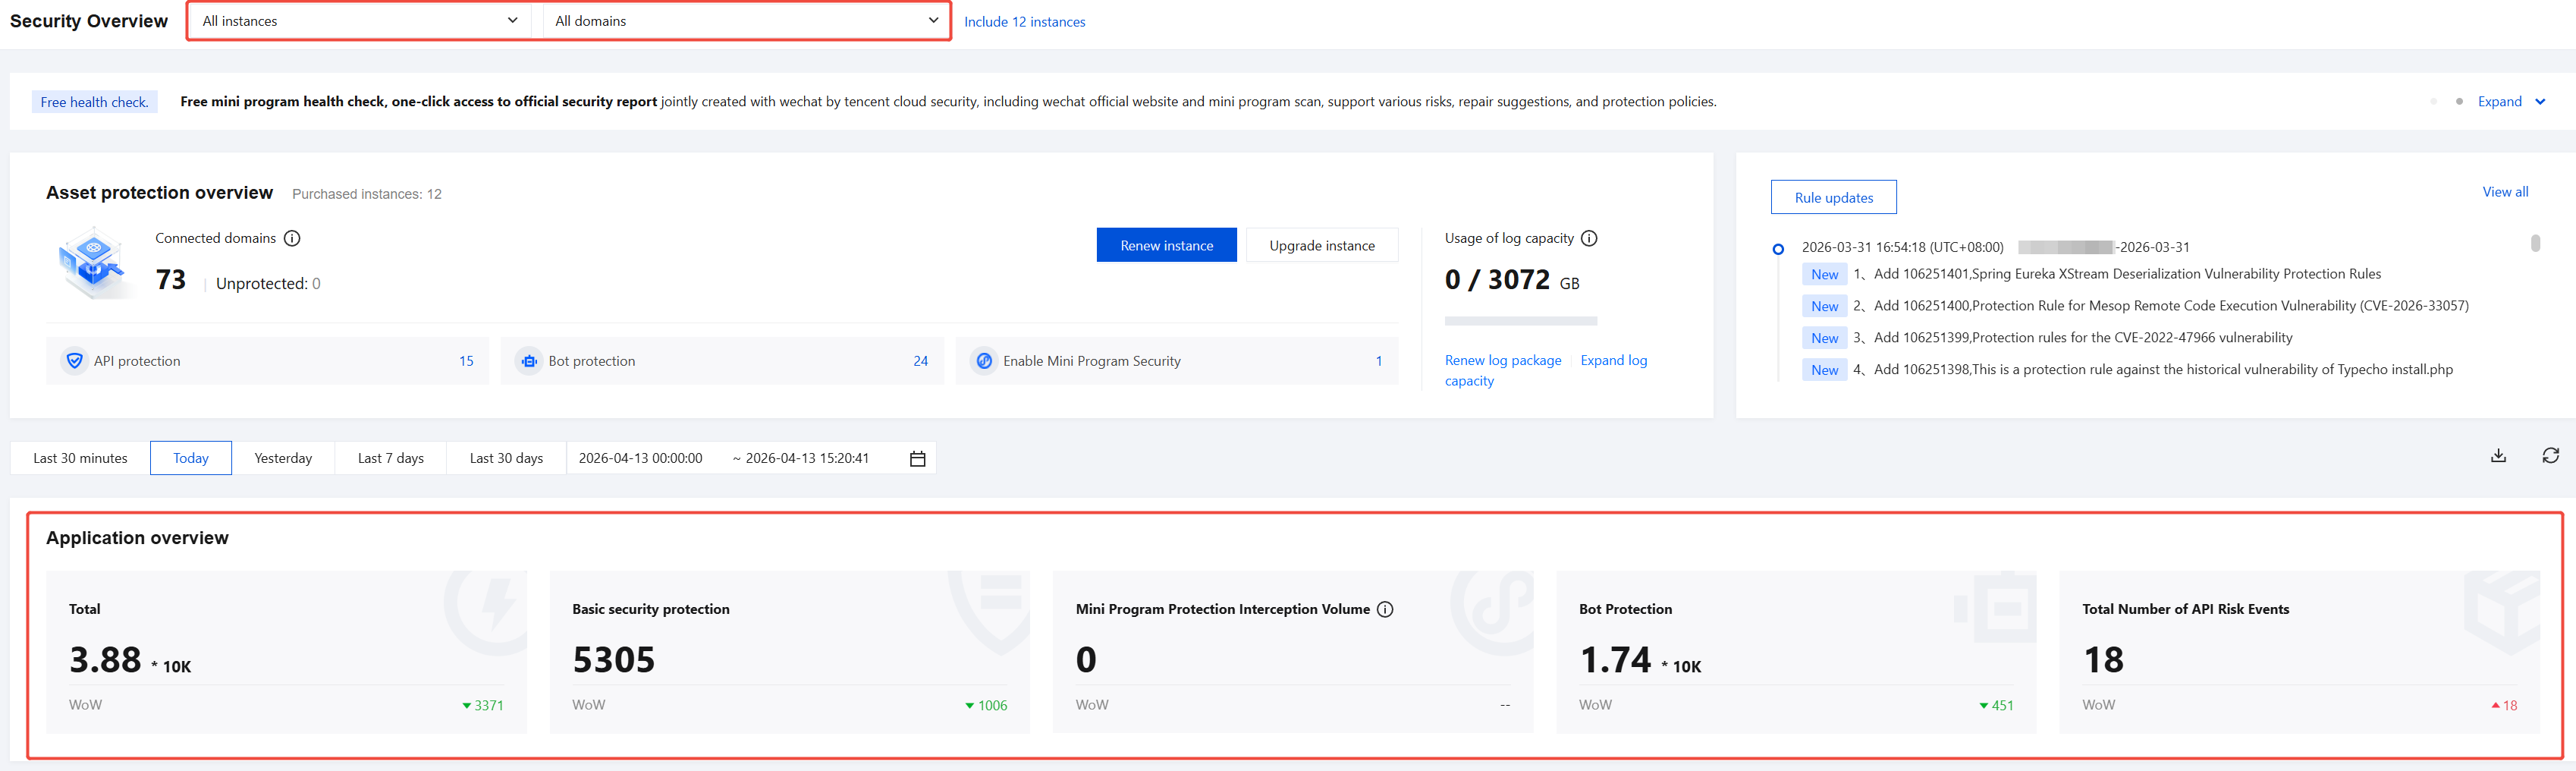Viewport: 2576px width, 771px height.
Task: Click info icon next to log capacity
Action: pos(1589,238)
